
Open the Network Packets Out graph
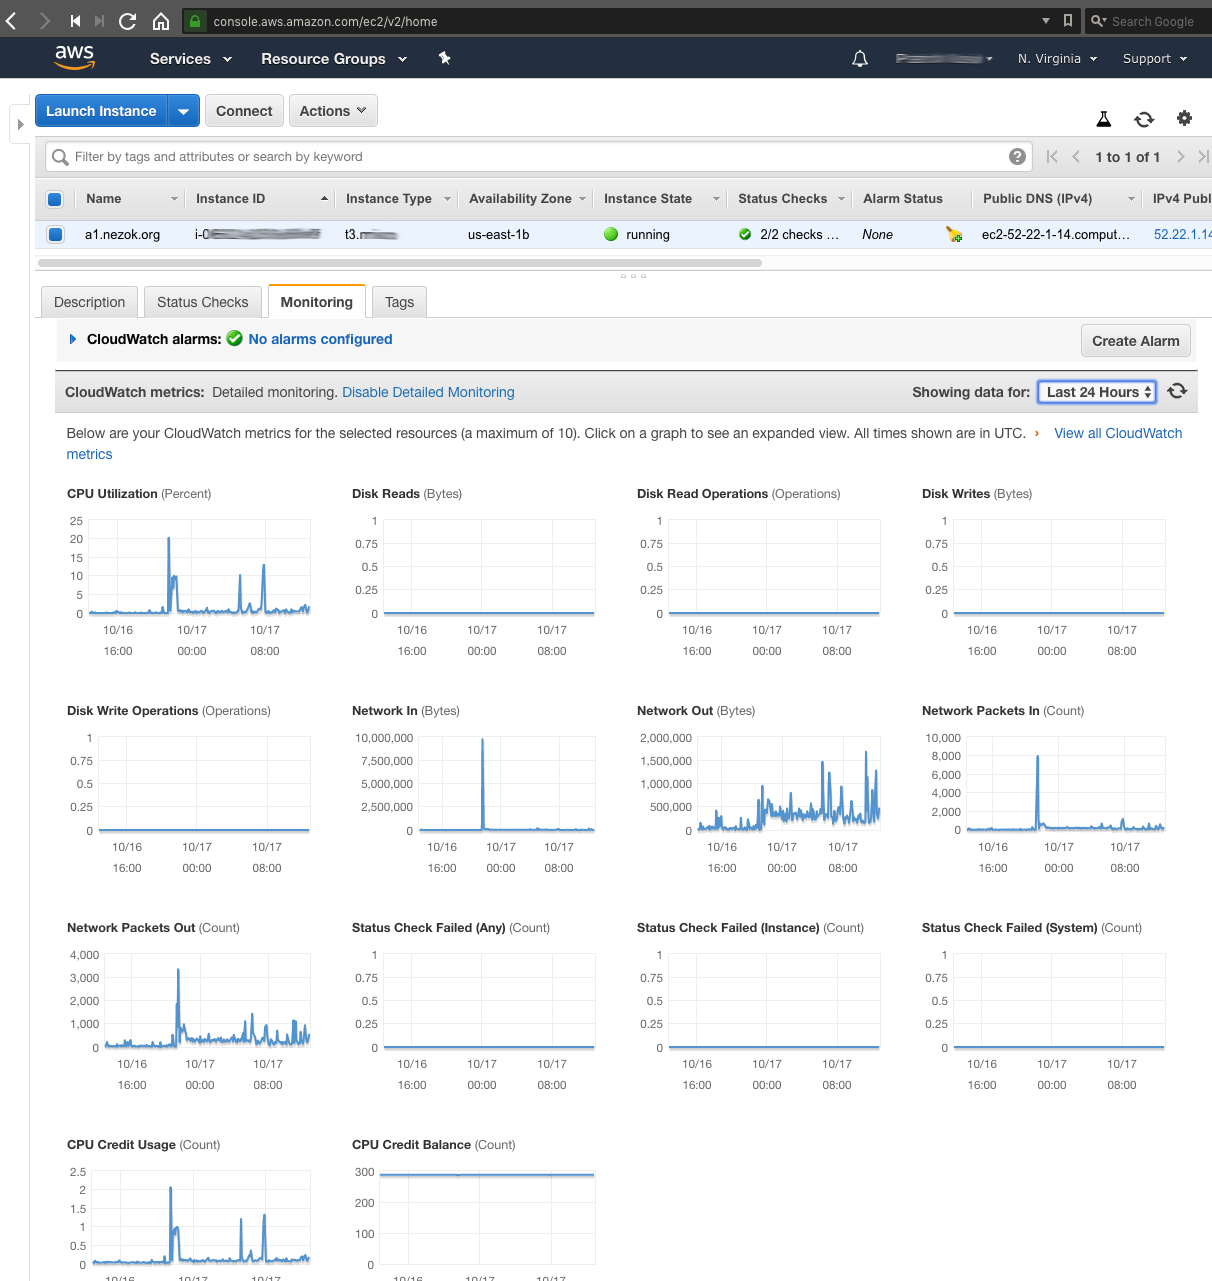[207, 1001]
